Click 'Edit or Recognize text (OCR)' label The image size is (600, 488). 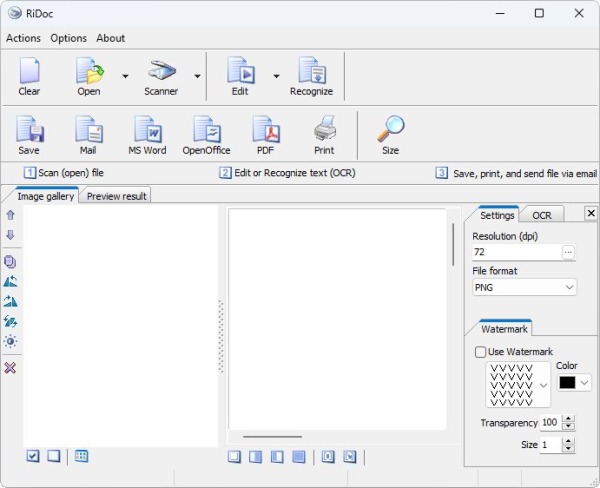tap(295, 173)
